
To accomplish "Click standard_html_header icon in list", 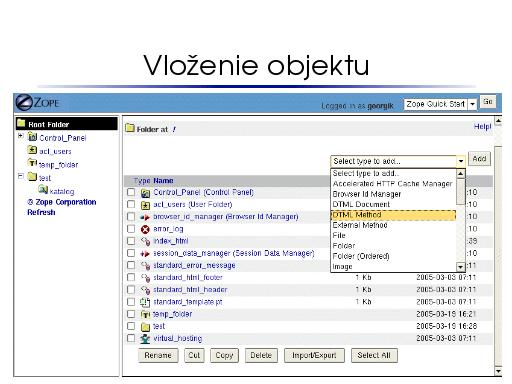I will 145,290.
